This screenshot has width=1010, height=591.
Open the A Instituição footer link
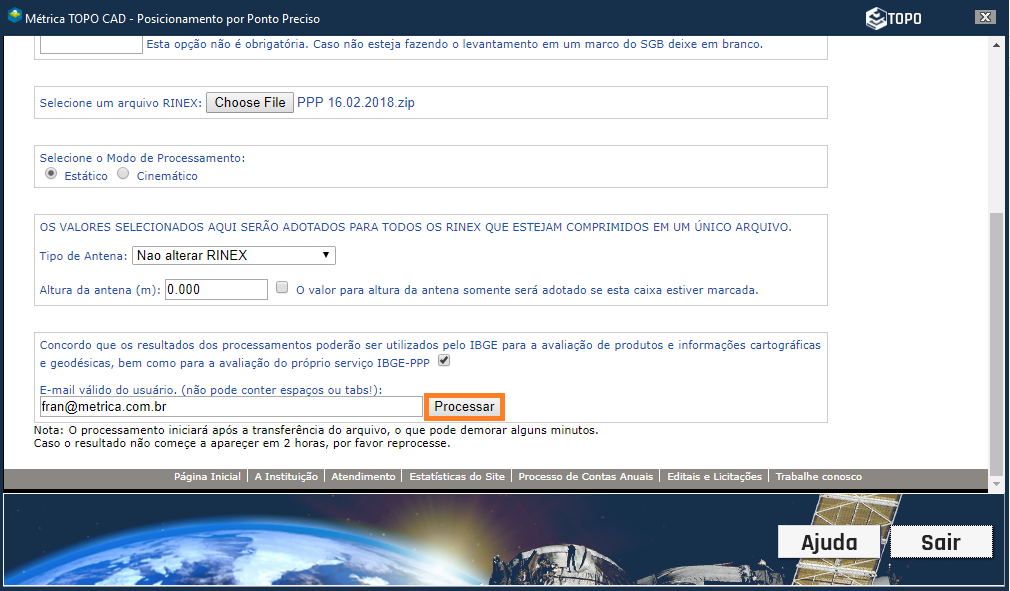click(286, 476)
